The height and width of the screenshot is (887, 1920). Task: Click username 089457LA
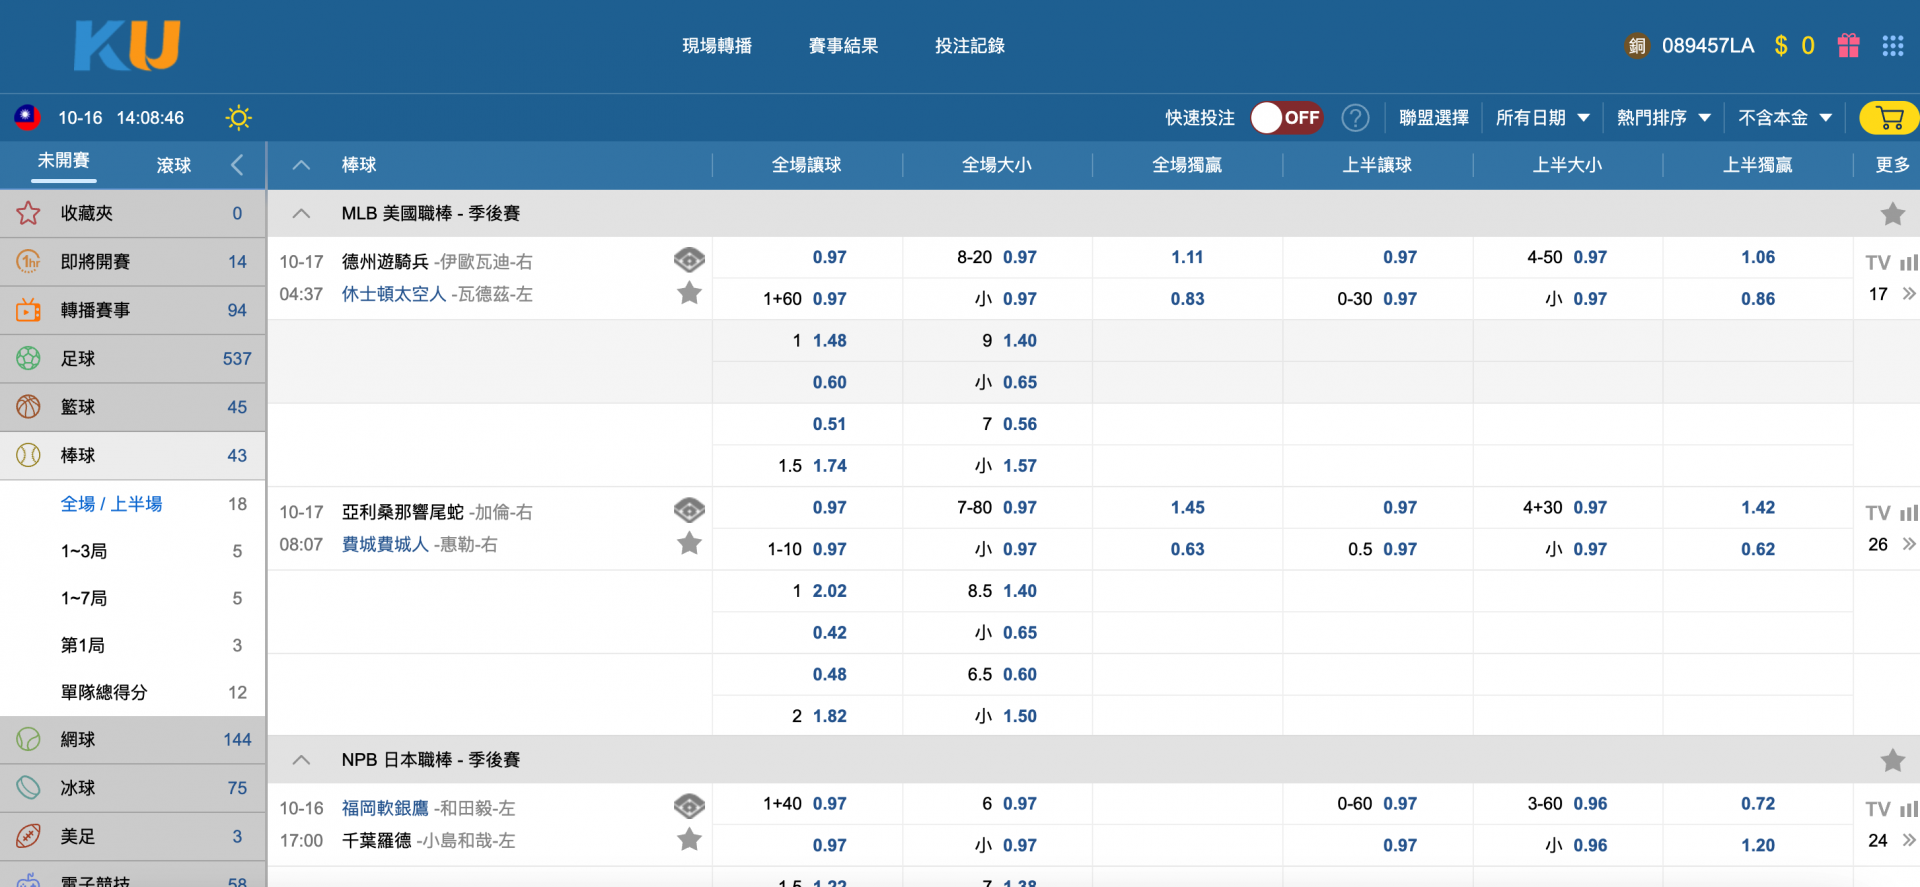(x=1708, y=46)
